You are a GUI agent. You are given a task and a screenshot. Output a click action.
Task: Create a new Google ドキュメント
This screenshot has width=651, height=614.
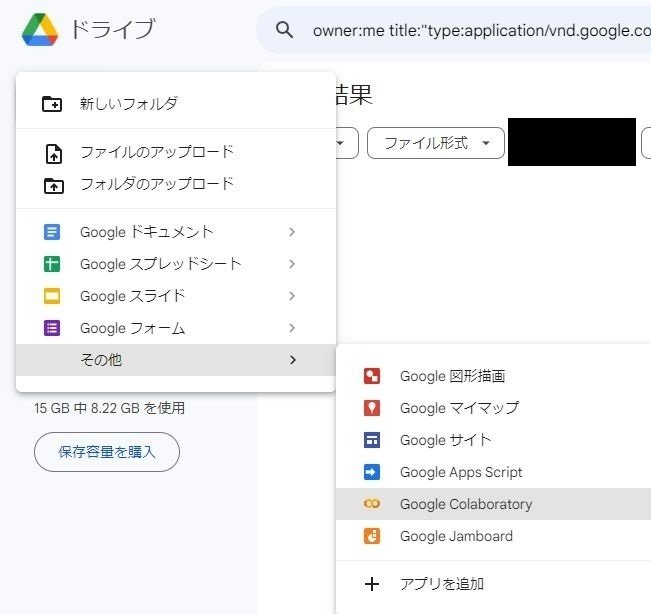176,232
